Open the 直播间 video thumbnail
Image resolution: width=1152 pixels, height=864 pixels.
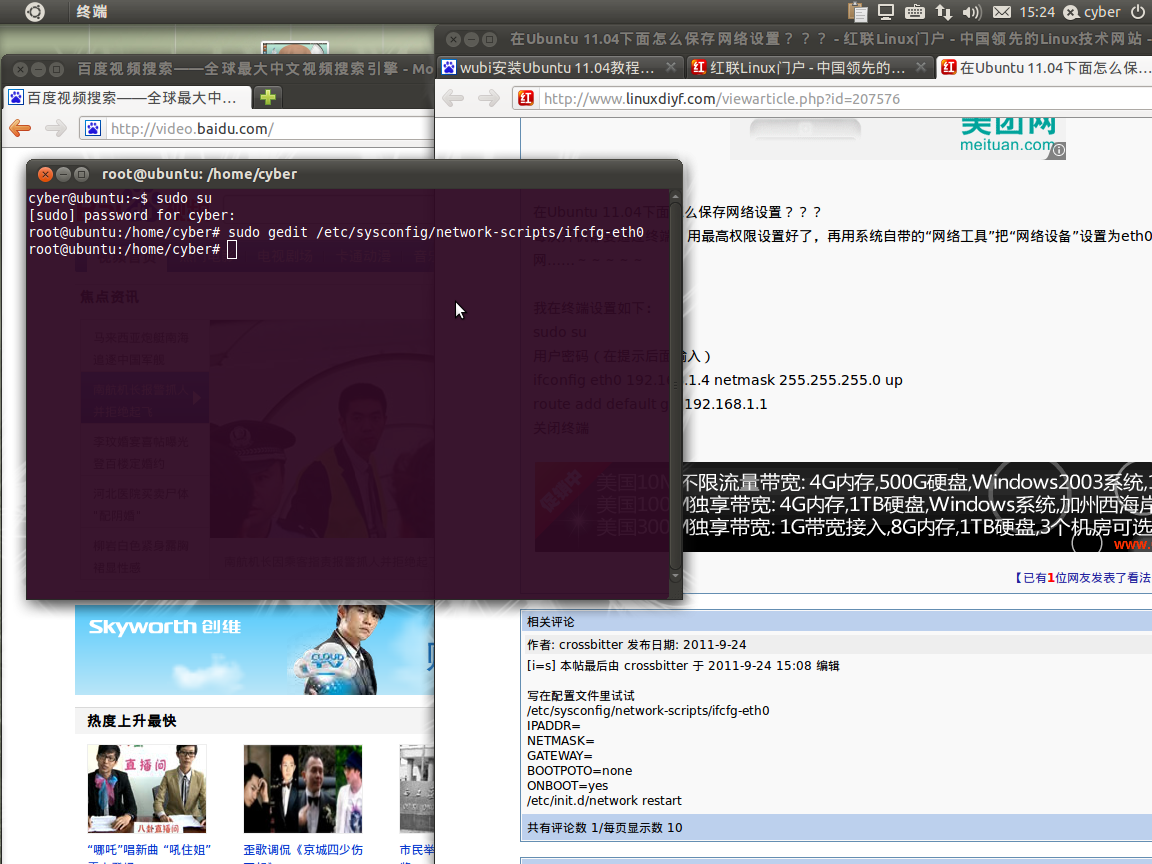[x=147, y=789]
